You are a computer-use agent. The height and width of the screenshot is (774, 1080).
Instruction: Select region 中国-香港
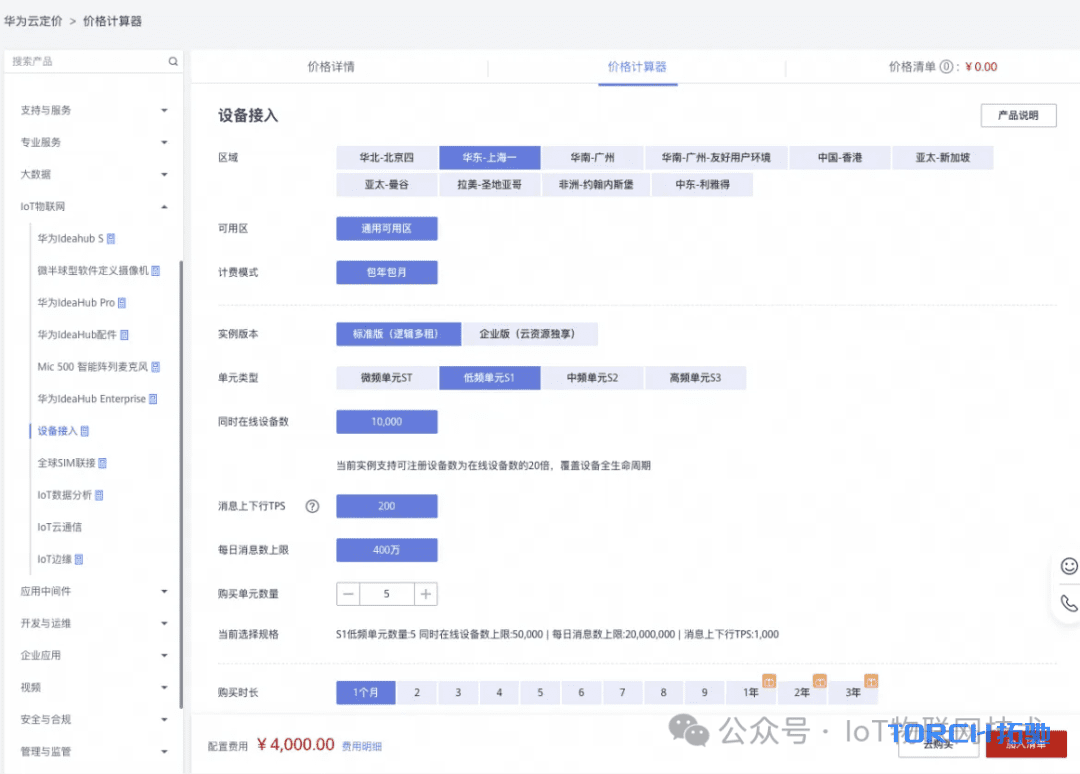pos(840,158)
